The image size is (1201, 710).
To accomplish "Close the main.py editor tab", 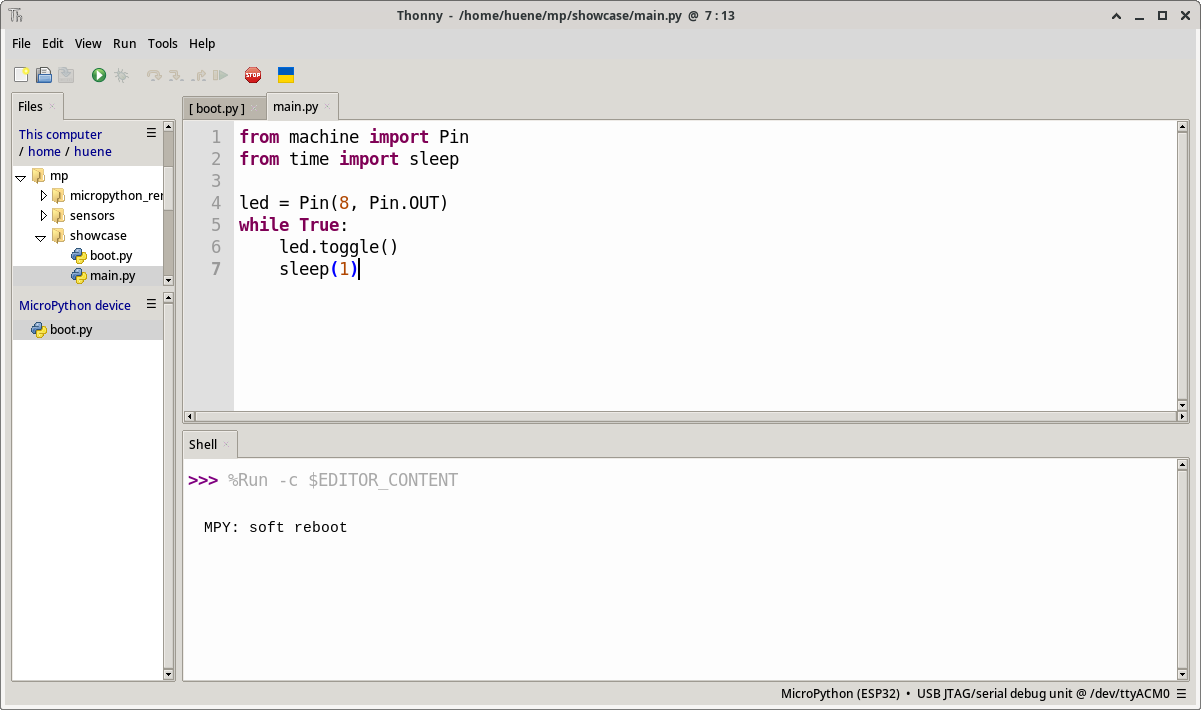I will [327, 107].
